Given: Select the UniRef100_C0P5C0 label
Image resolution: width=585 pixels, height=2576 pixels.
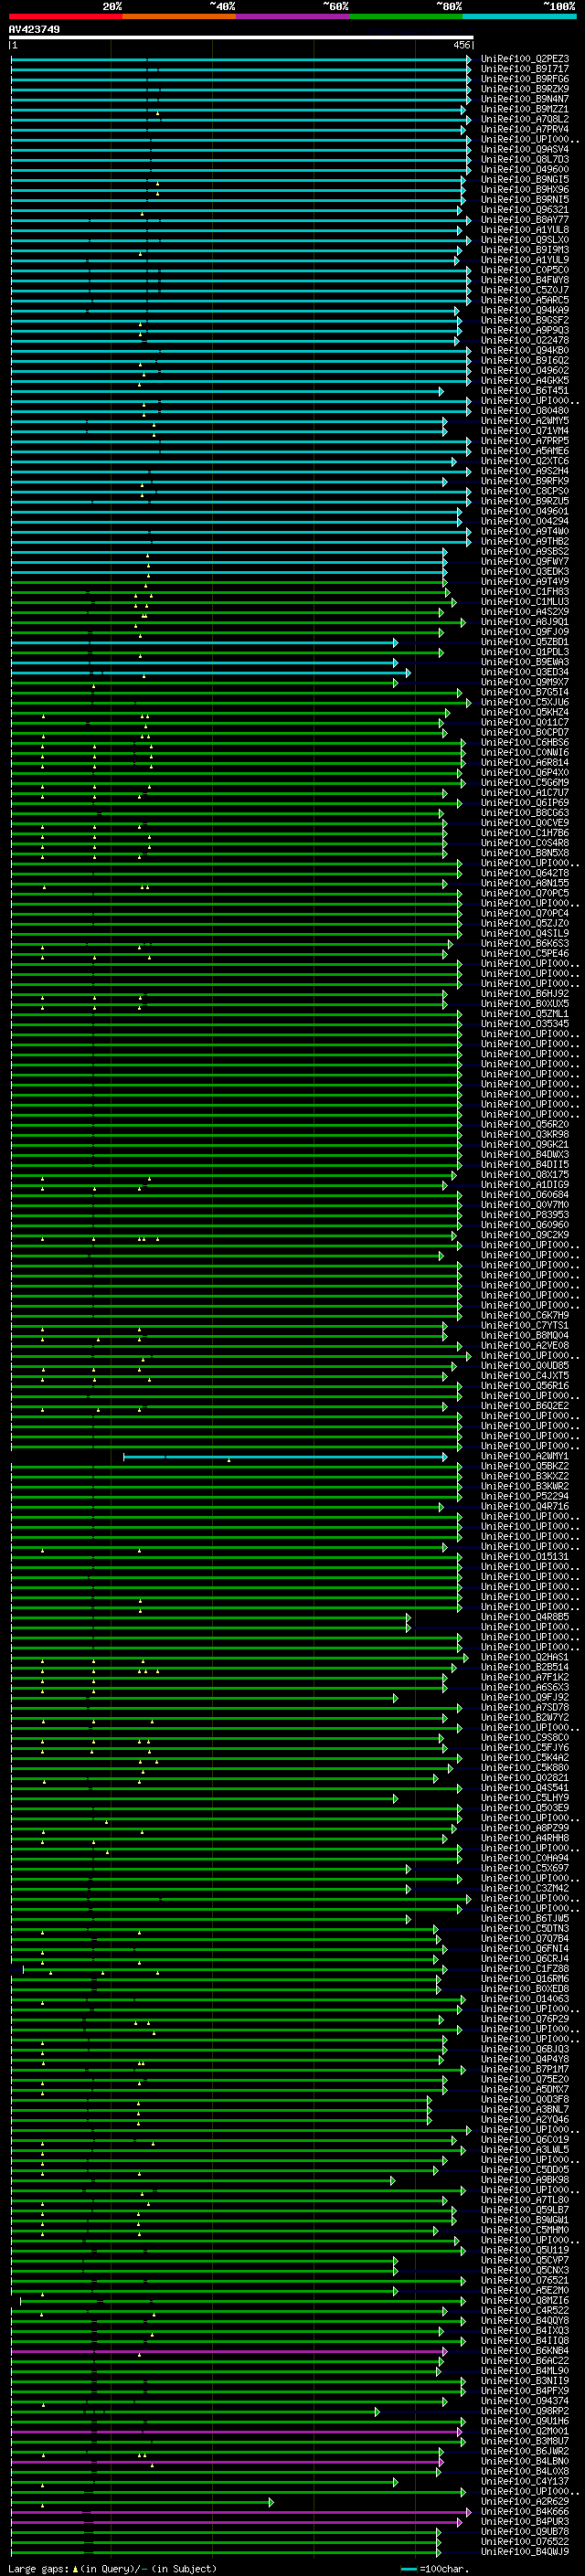Looking at the screenshot, I should (524, 270).
